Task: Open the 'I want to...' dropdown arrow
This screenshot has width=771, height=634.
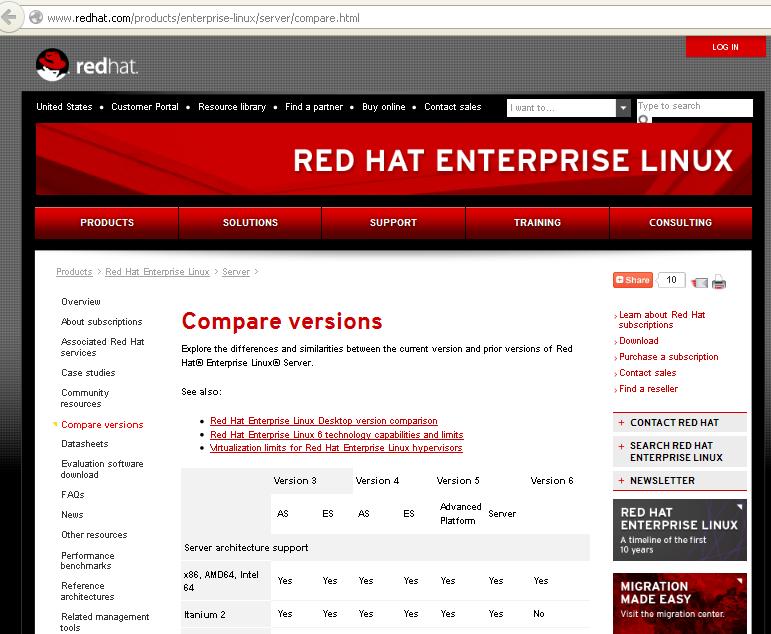Action: [x=623, y=108]
